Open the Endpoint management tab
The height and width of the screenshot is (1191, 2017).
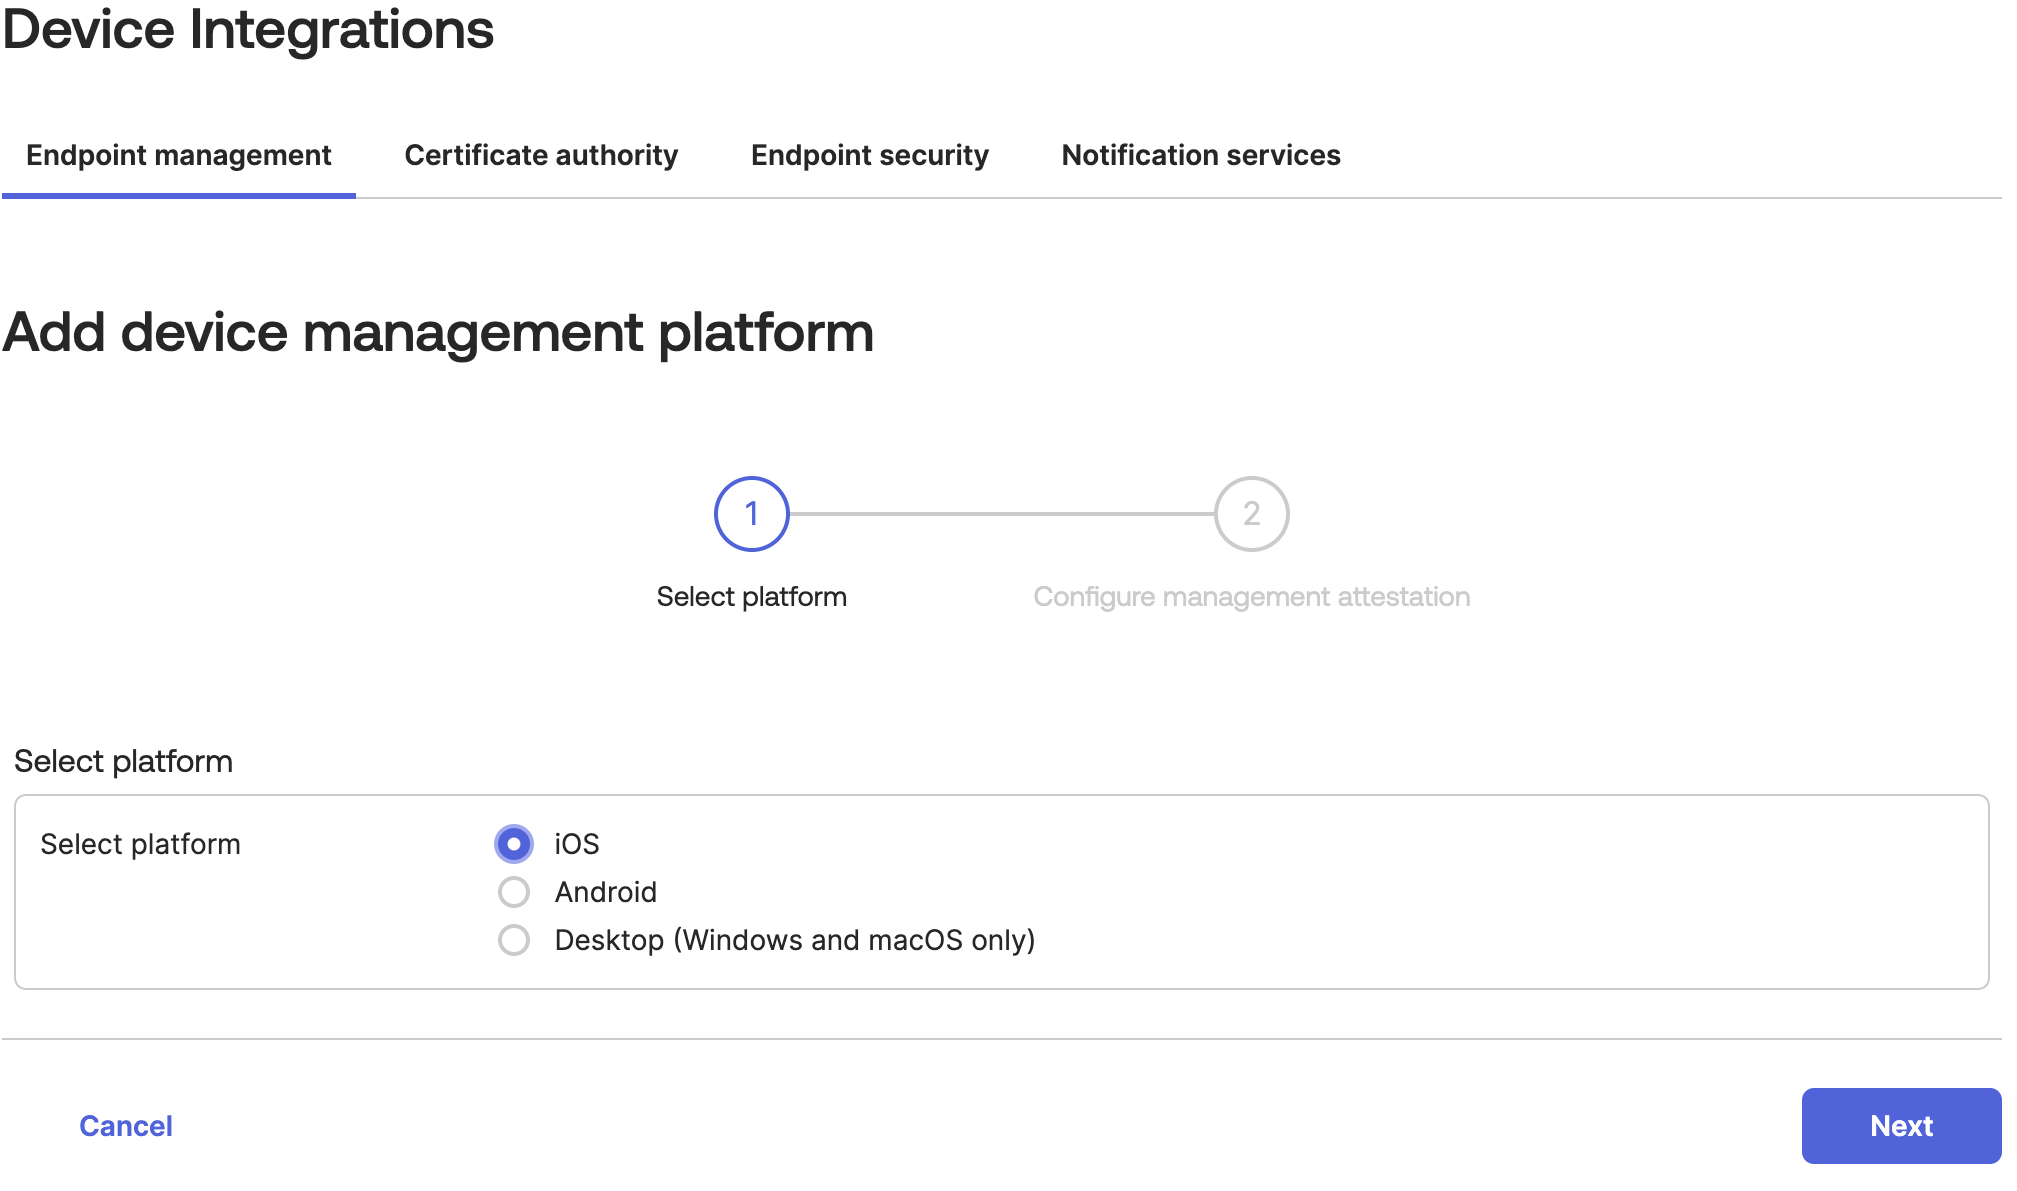coord(178,155)
